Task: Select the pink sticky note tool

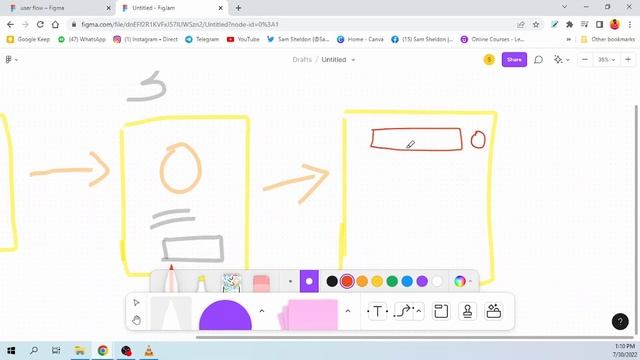Action: (309, 315)
